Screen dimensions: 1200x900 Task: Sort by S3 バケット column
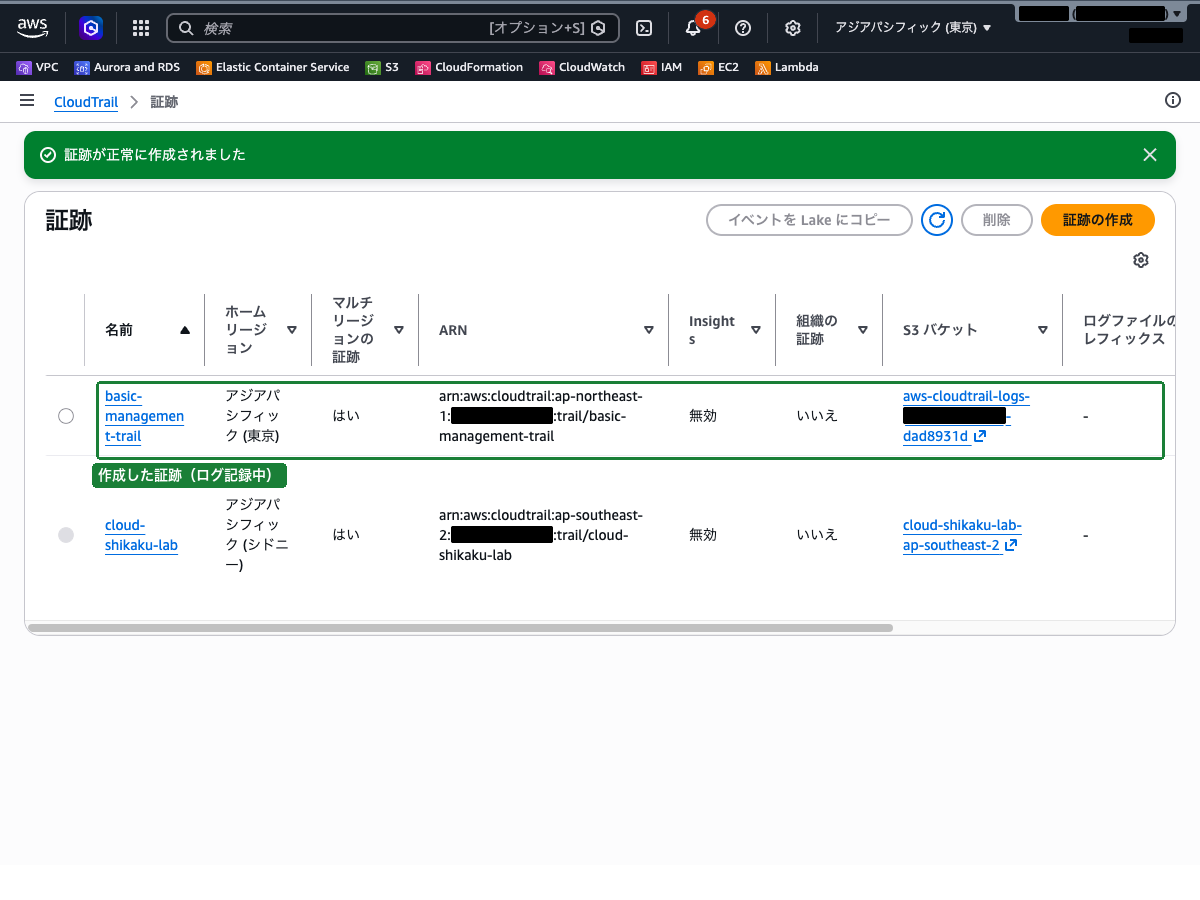tap(1043, 330)
